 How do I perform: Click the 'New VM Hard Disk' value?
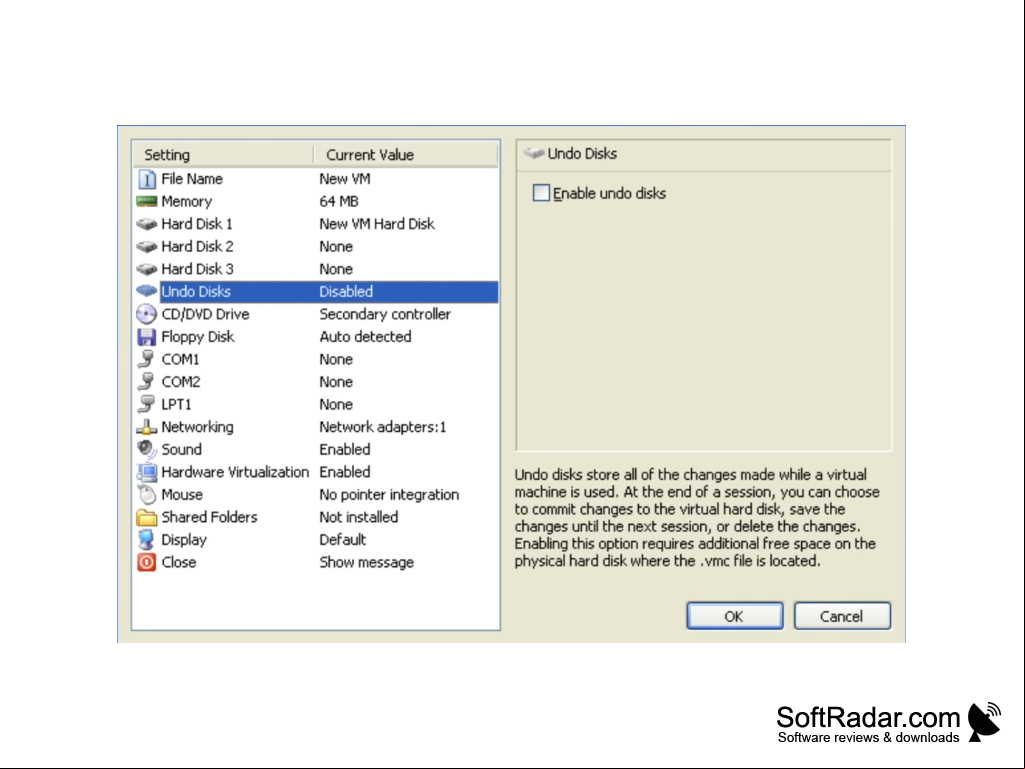377,224
